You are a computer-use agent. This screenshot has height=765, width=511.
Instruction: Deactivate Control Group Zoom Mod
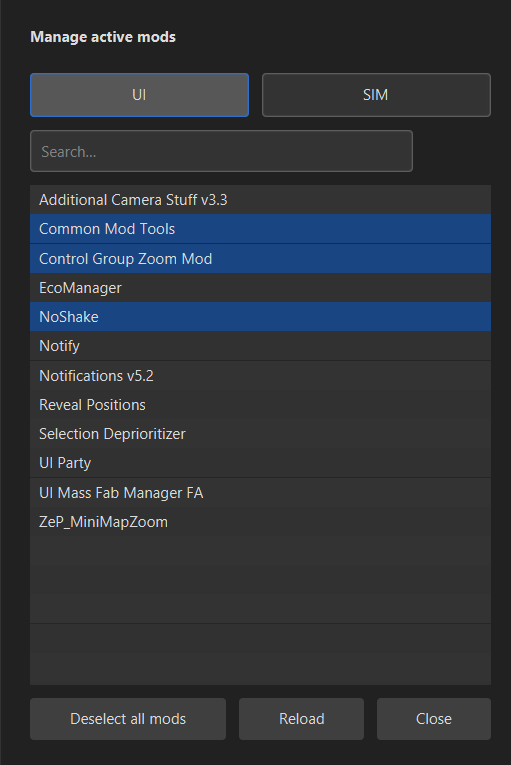[261, 259]
